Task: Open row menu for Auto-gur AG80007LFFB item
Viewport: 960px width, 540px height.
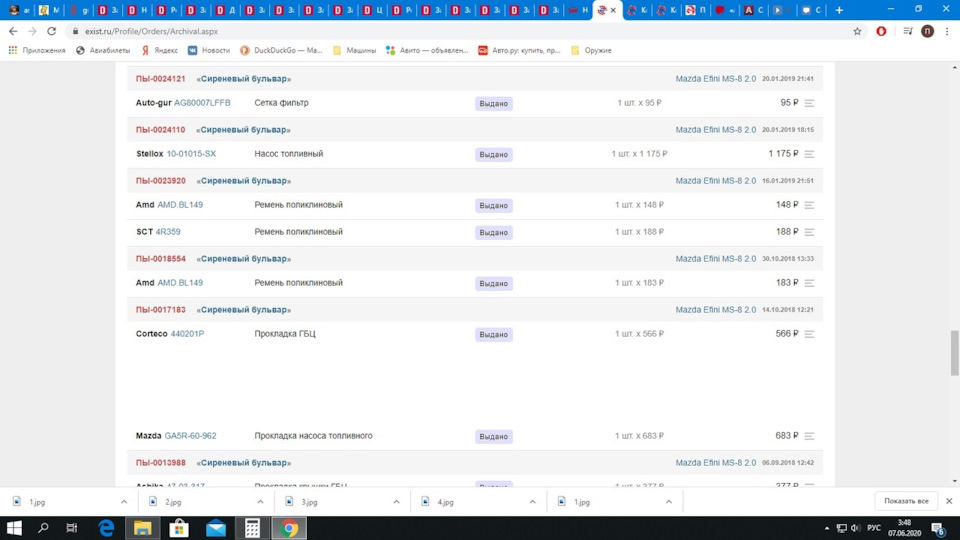Action: [x=809, y=103]
